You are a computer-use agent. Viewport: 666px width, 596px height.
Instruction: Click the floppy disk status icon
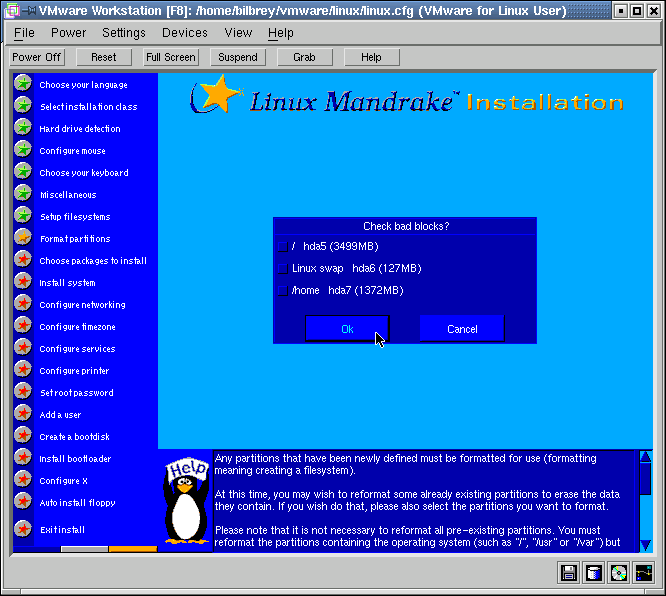[x=569, y=573]
